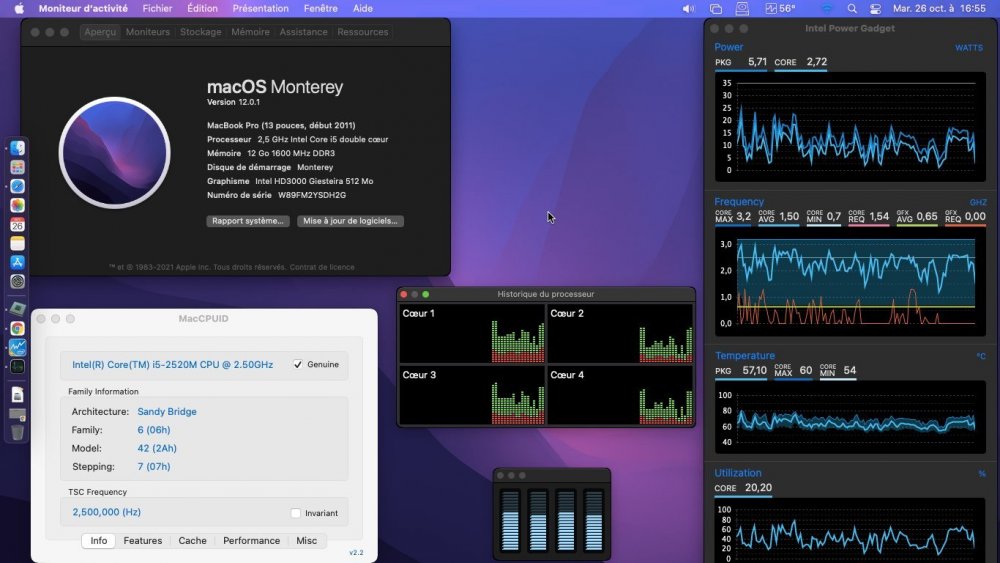Click the date and time in menu bar

pos(939,8)
